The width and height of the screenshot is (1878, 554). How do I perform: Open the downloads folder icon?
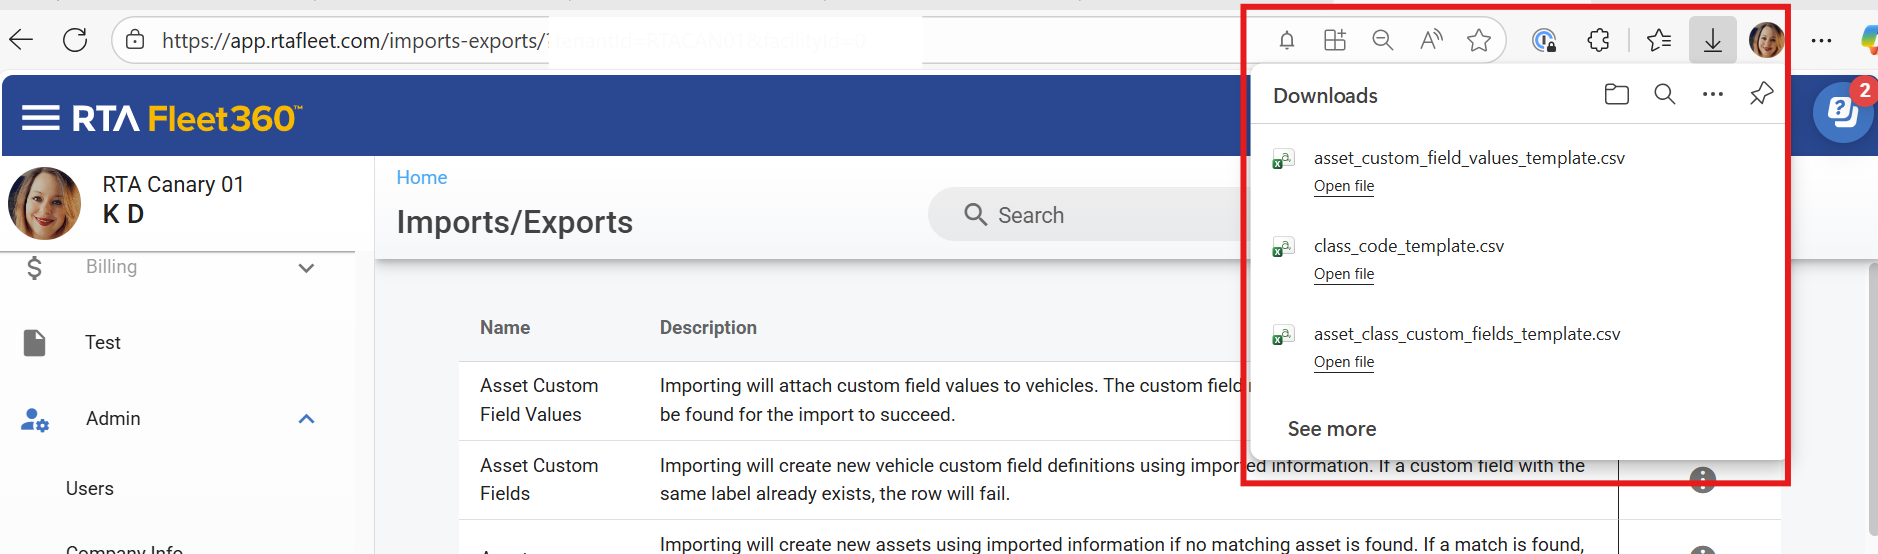tap(1616, 94)
